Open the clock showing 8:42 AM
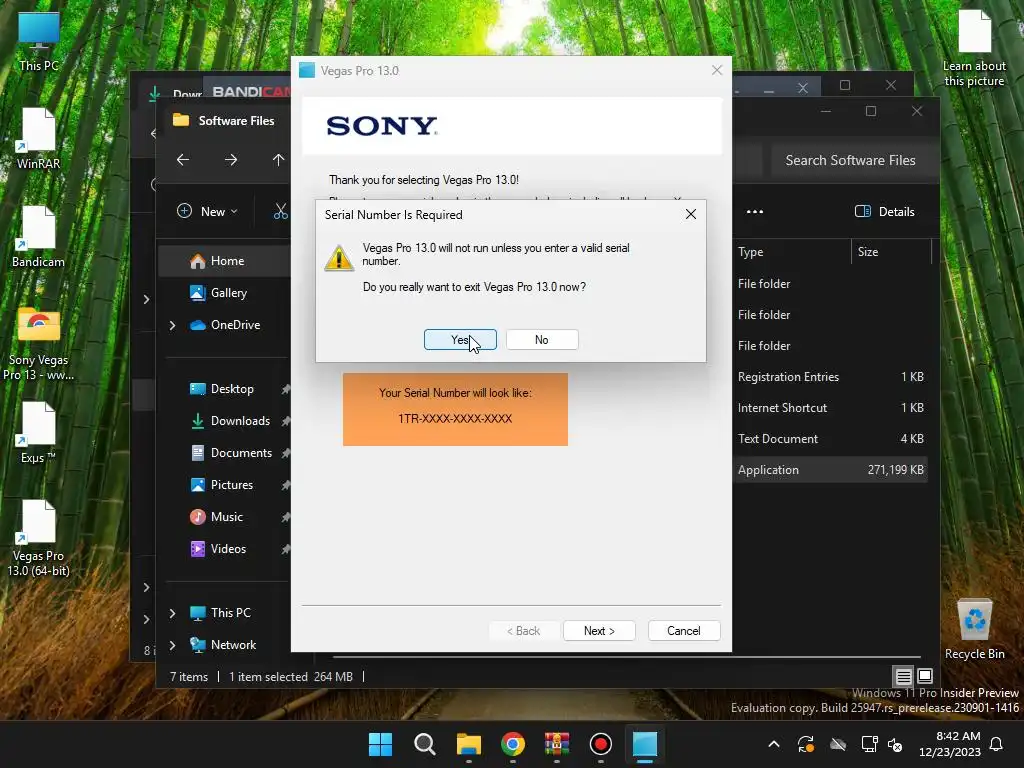Screen dimensions: 1024x768 [x=950, y=744]
